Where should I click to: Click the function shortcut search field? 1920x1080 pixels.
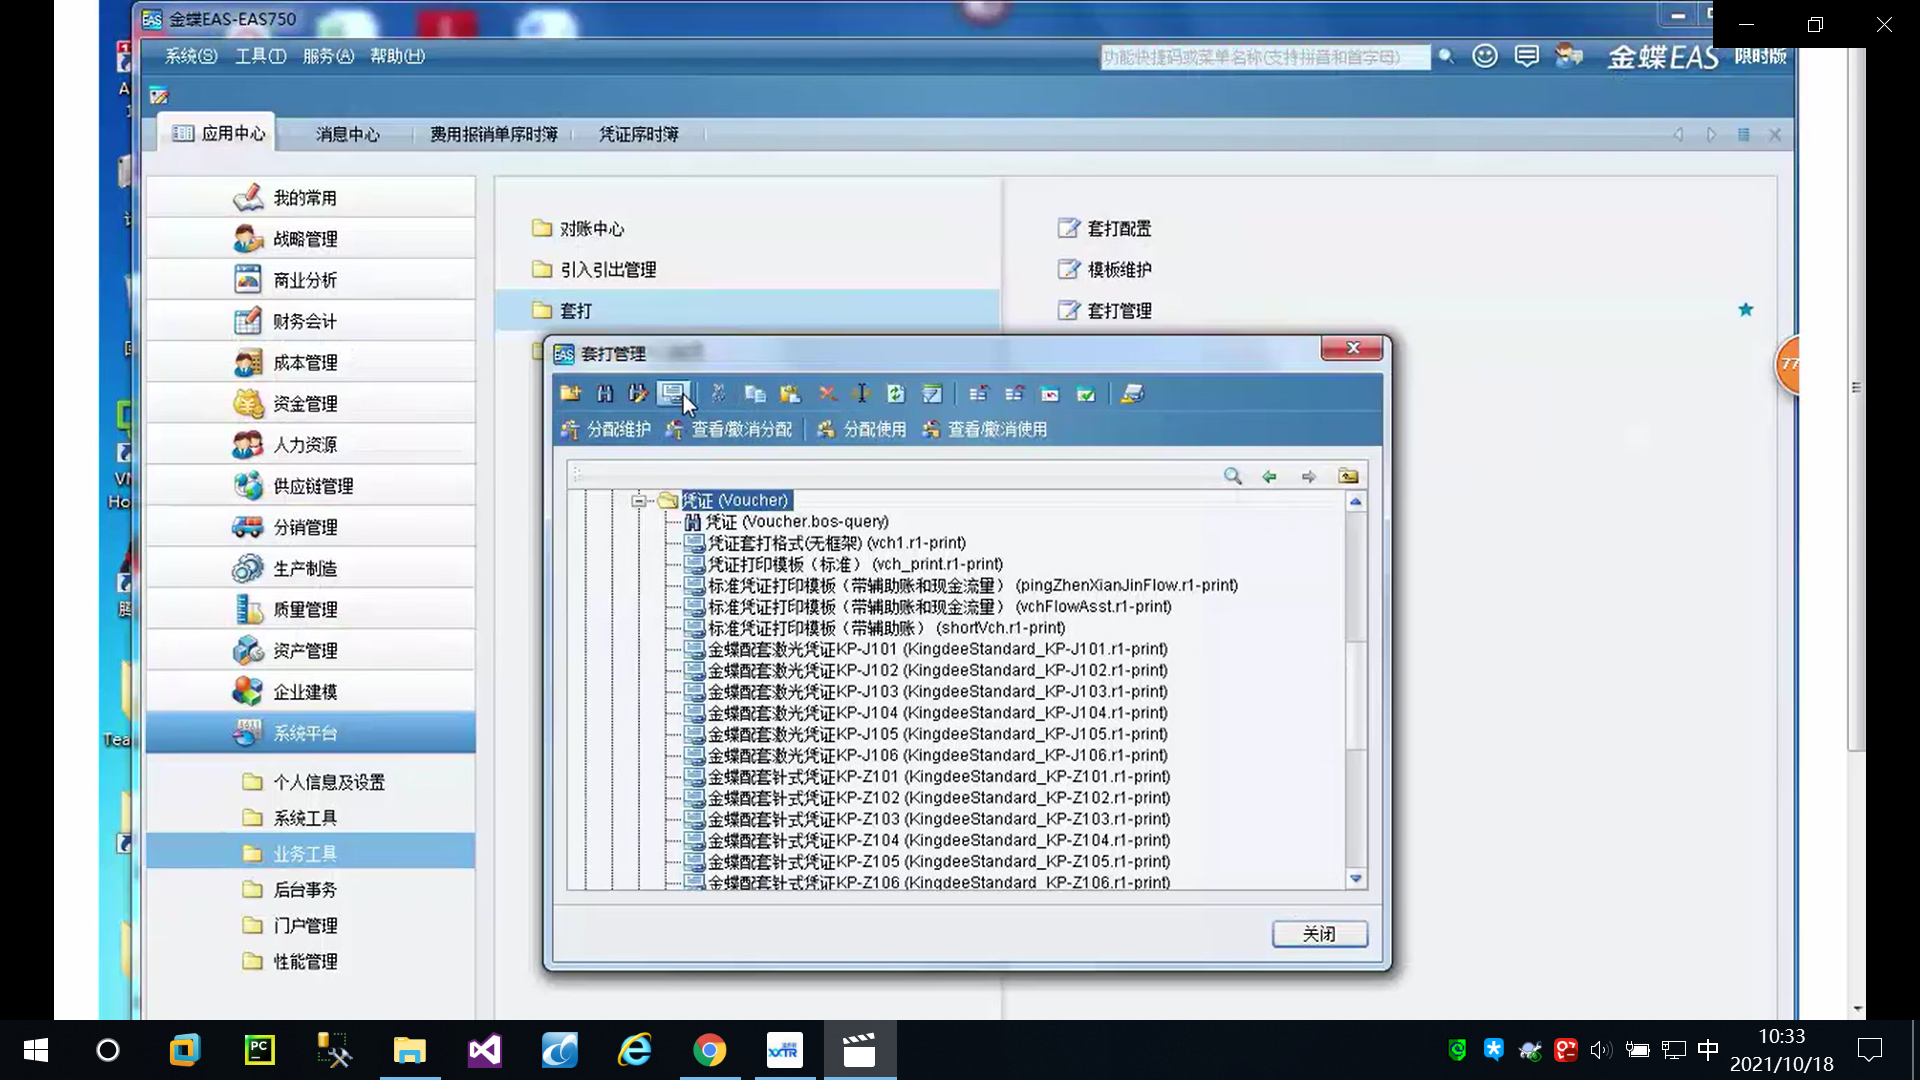1264,57
